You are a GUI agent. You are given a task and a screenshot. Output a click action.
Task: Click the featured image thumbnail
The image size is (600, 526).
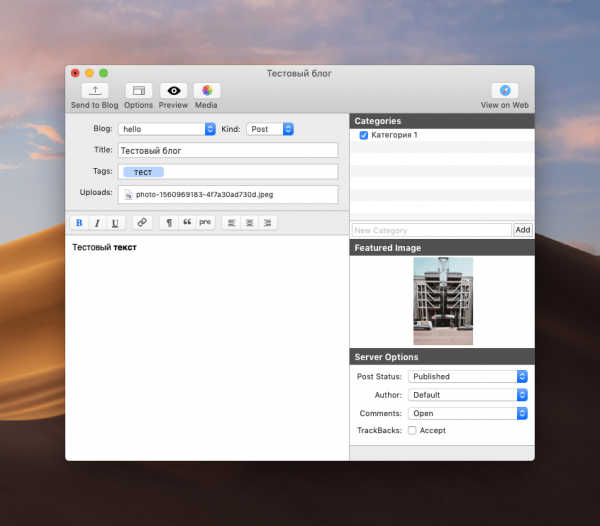click(x=443, y=301)
